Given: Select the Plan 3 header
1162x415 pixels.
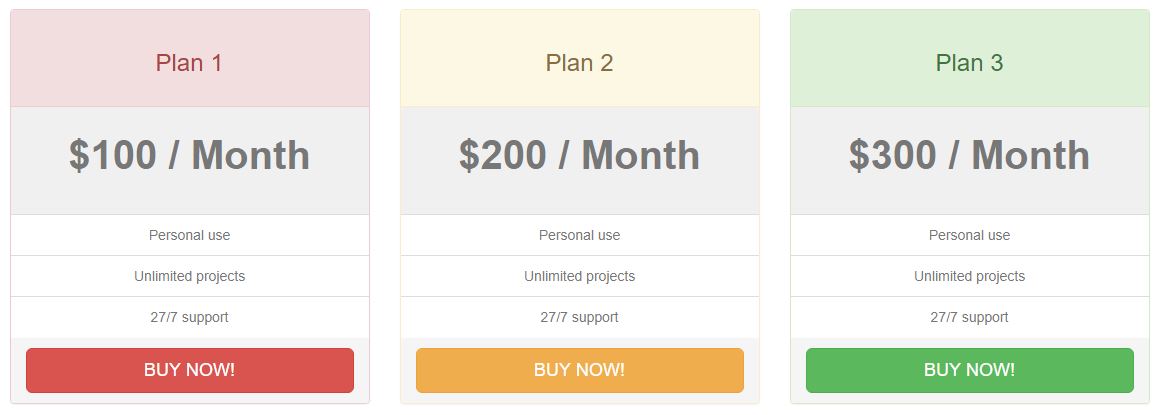Looking at the screenshot, I should coord(969,59).
